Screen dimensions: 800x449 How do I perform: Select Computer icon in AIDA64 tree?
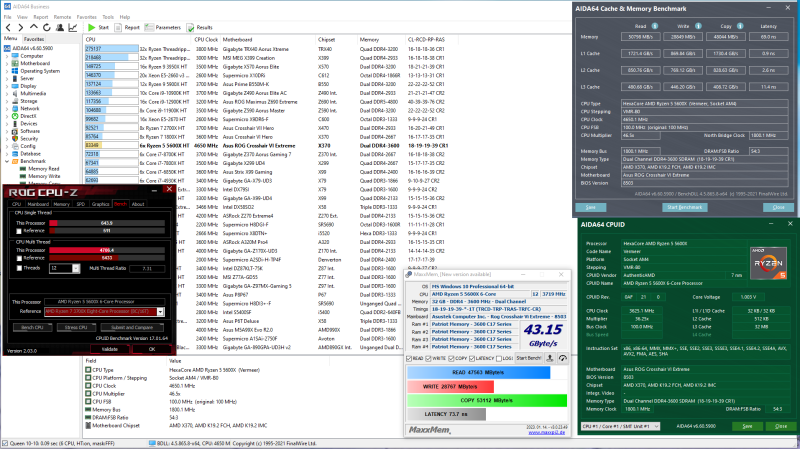coord(15,56)
